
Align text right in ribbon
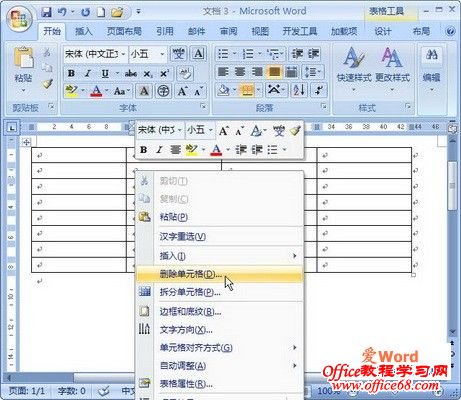(257, 72)
